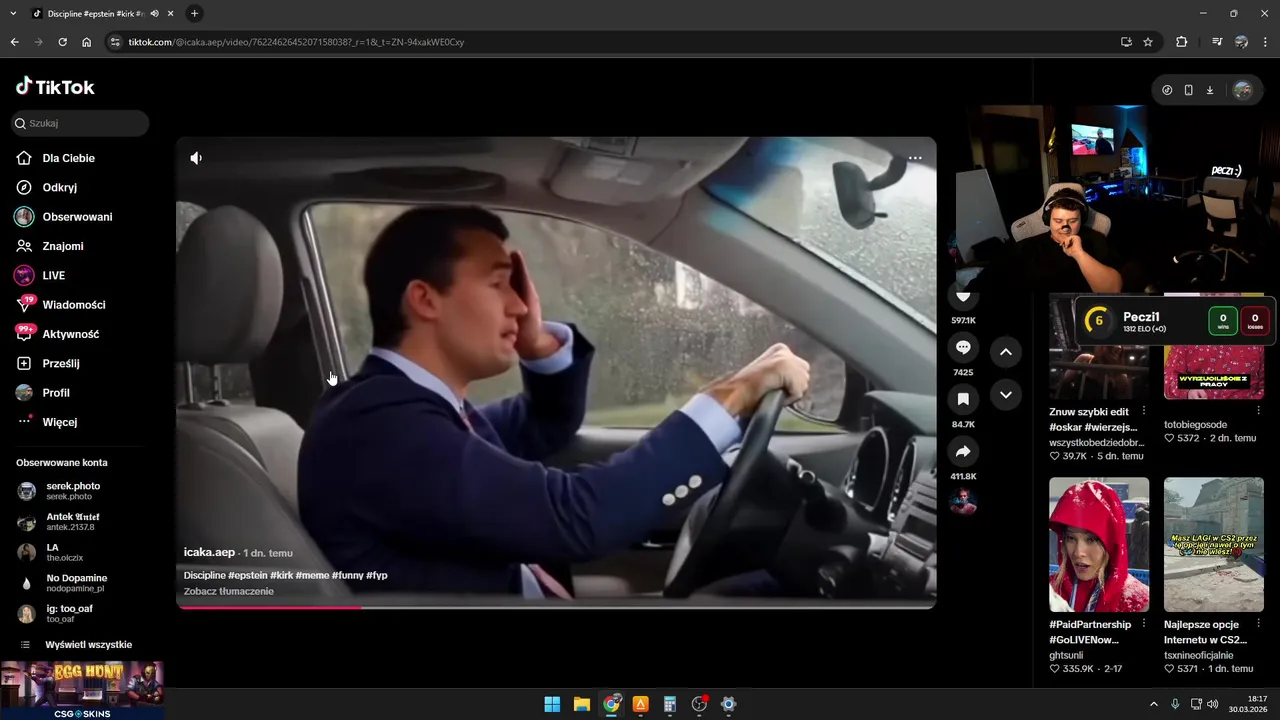Expand Chrome tab search dropdown

13,13
